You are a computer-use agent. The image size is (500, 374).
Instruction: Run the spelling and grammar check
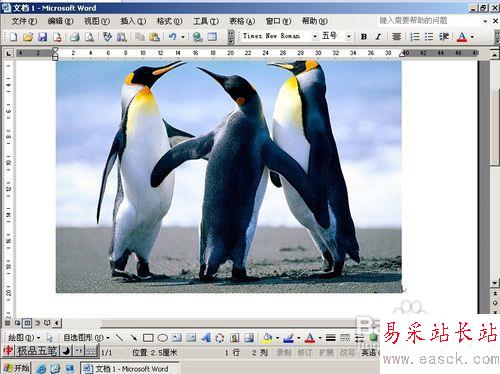pos(107,37)
